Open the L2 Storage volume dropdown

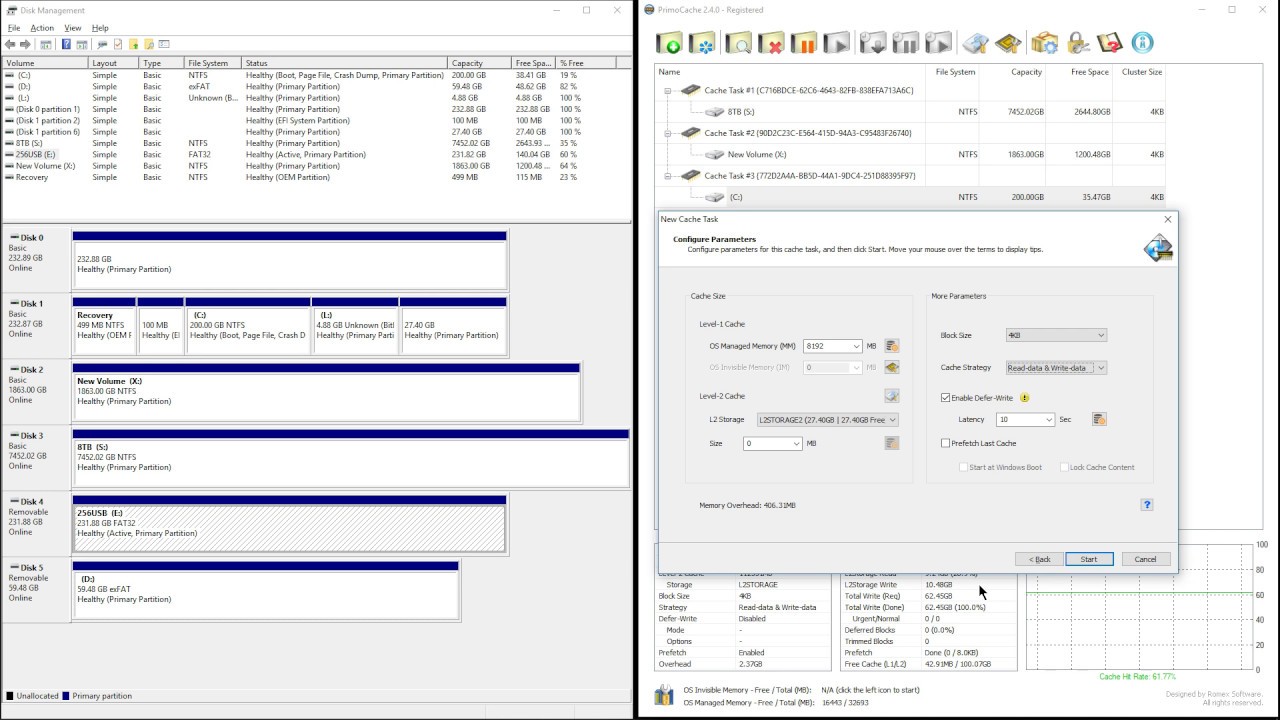coord(892,420)
